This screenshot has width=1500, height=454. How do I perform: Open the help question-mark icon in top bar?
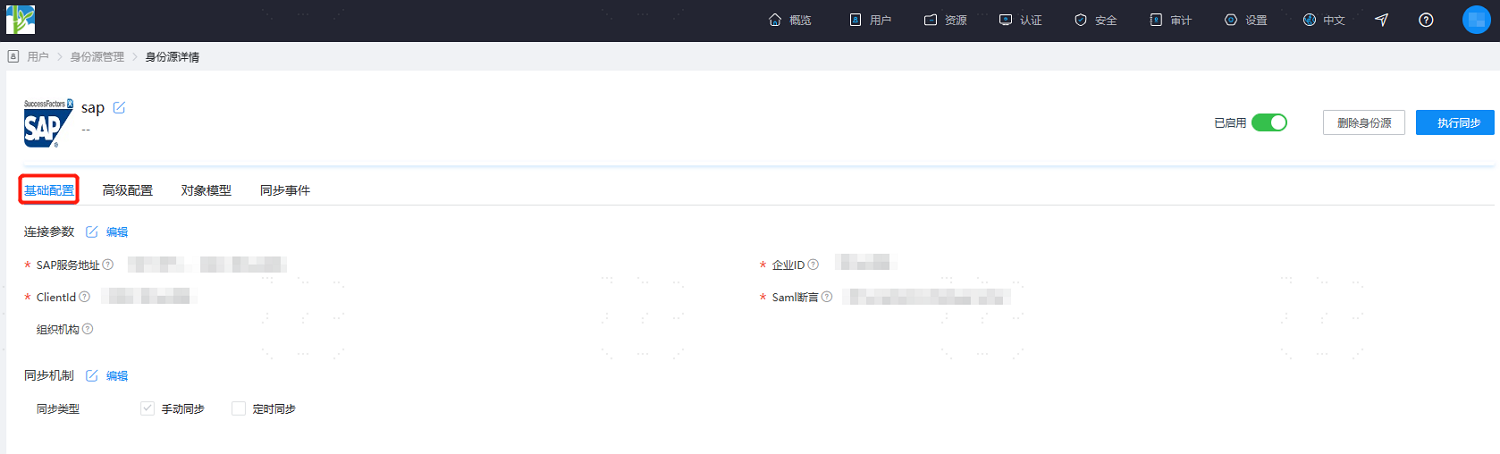click(x=1427, y=20)
